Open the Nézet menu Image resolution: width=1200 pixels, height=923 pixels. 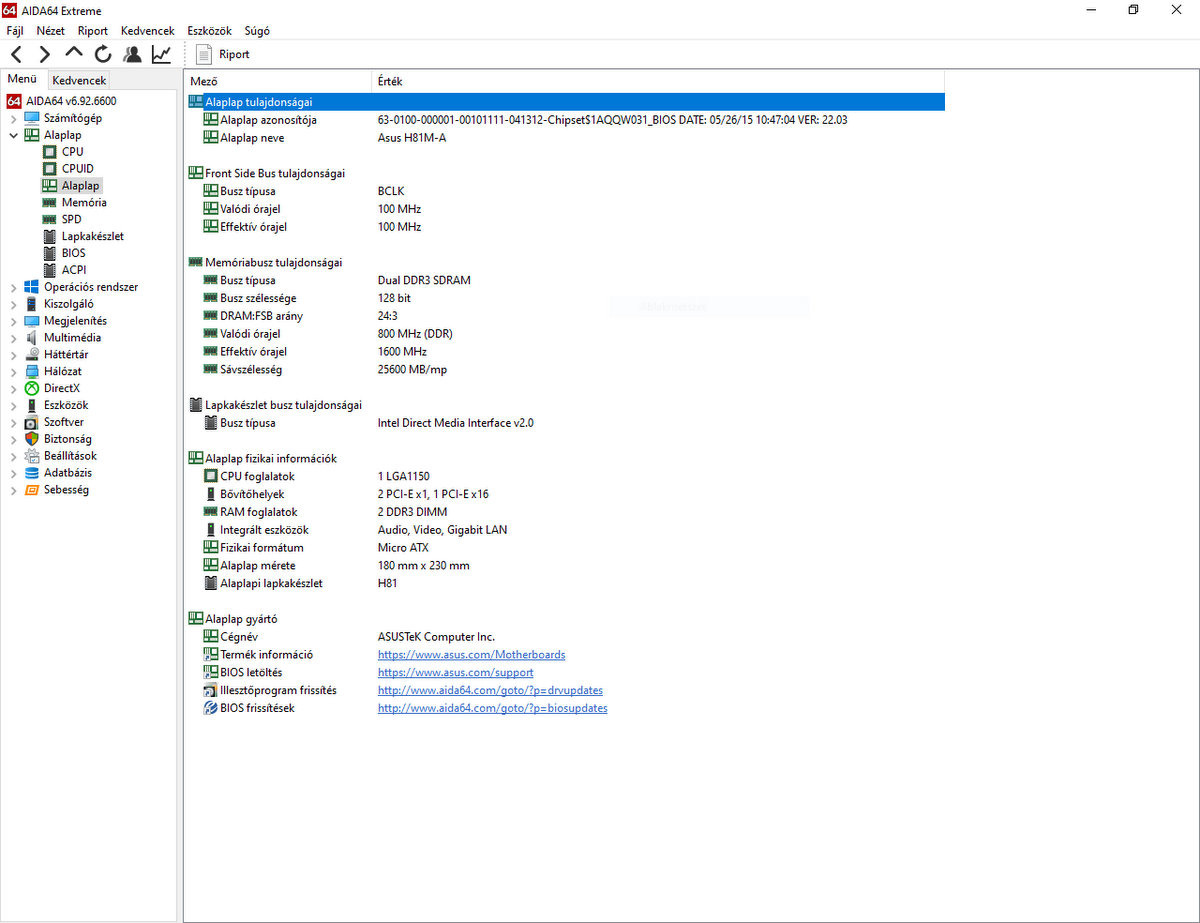point(50,31)
